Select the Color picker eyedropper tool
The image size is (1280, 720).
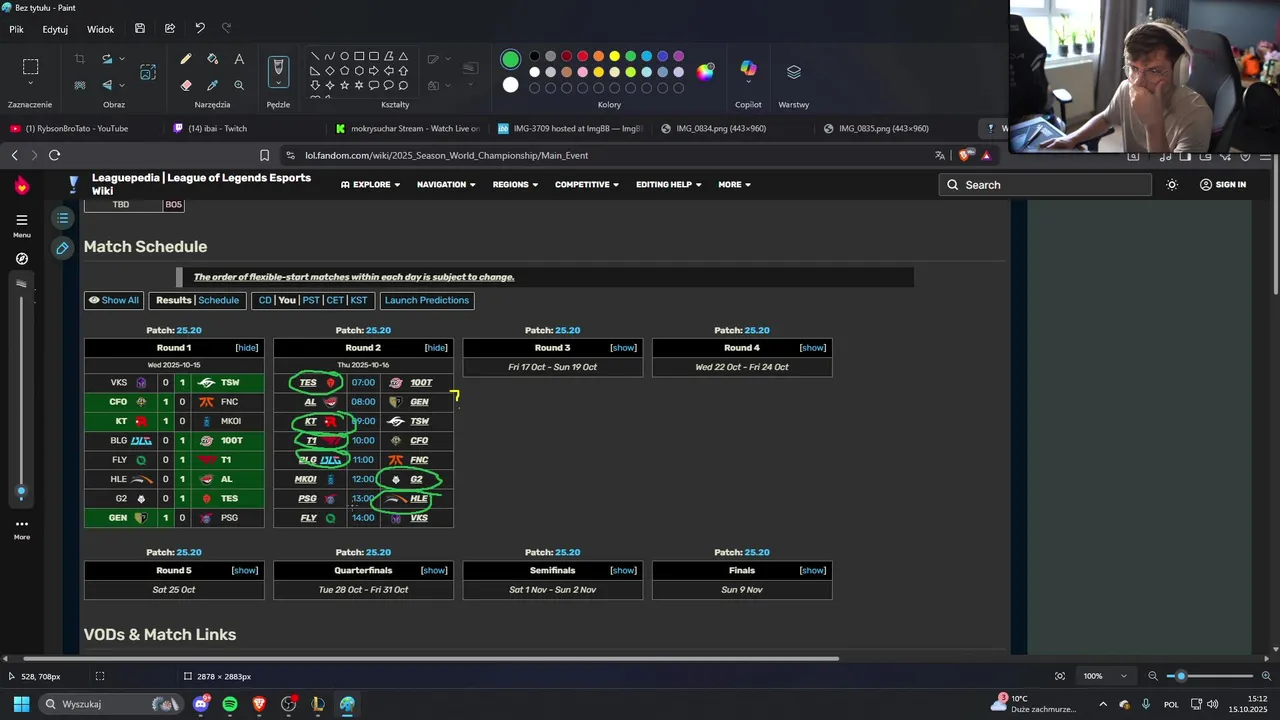tap(212, 85)
